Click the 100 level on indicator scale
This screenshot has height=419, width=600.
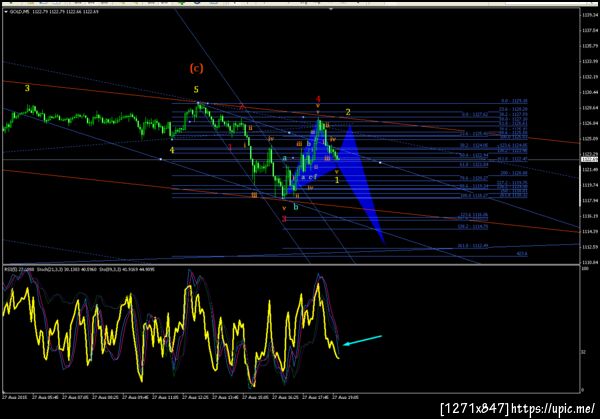tap(584, 269)
